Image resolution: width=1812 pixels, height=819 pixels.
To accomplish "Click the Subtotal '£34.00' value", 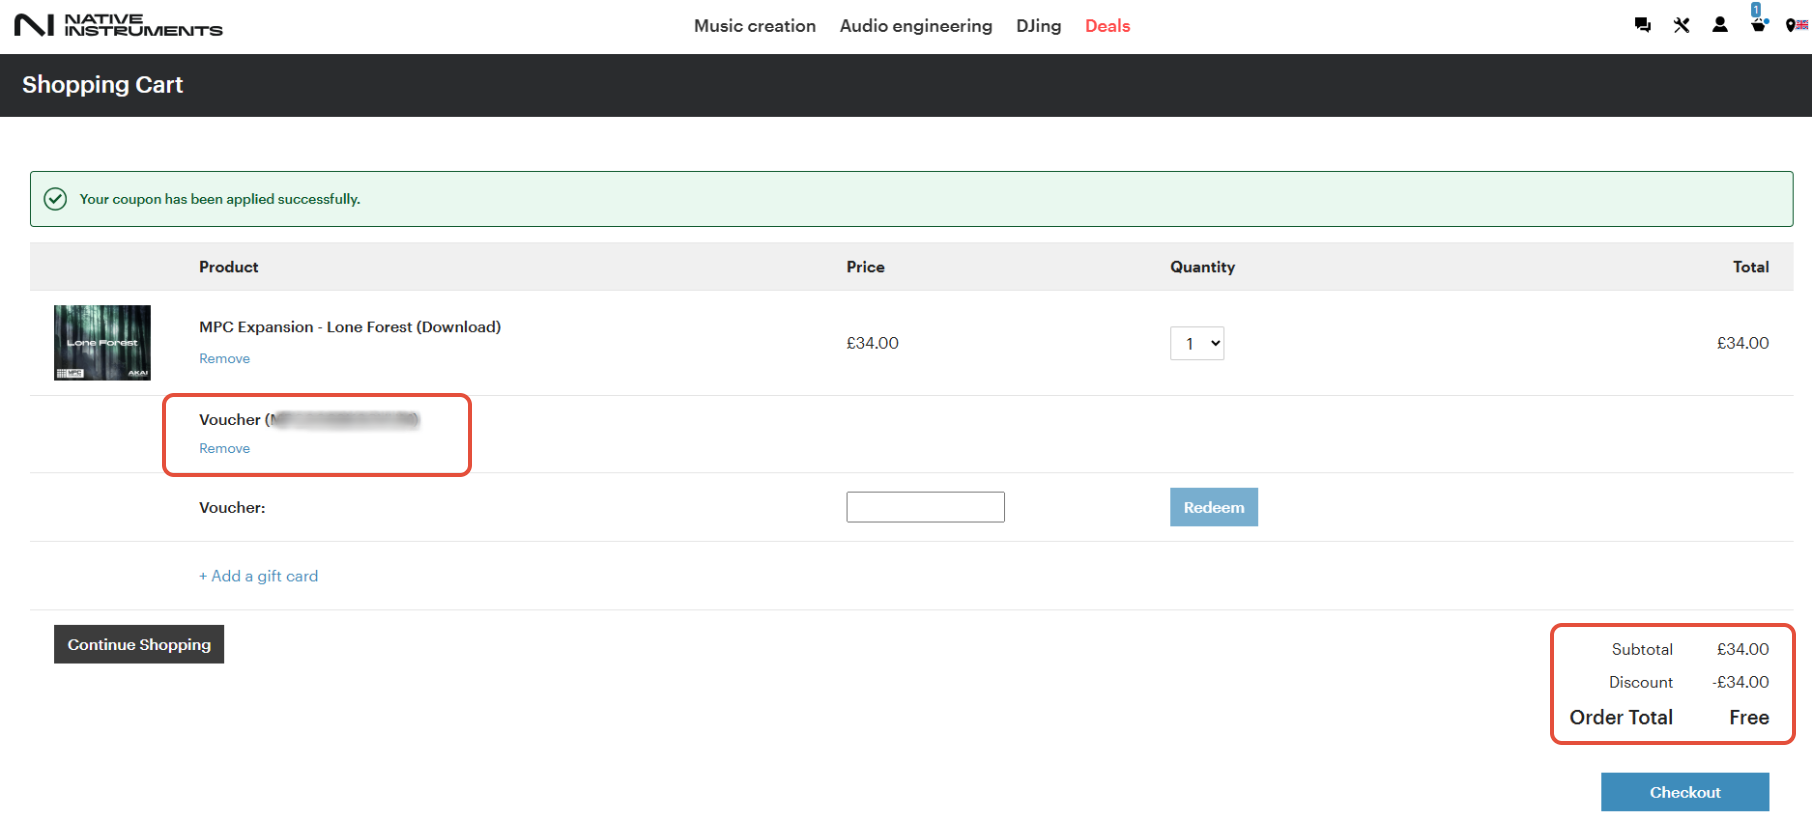I will coord(1743,649).
